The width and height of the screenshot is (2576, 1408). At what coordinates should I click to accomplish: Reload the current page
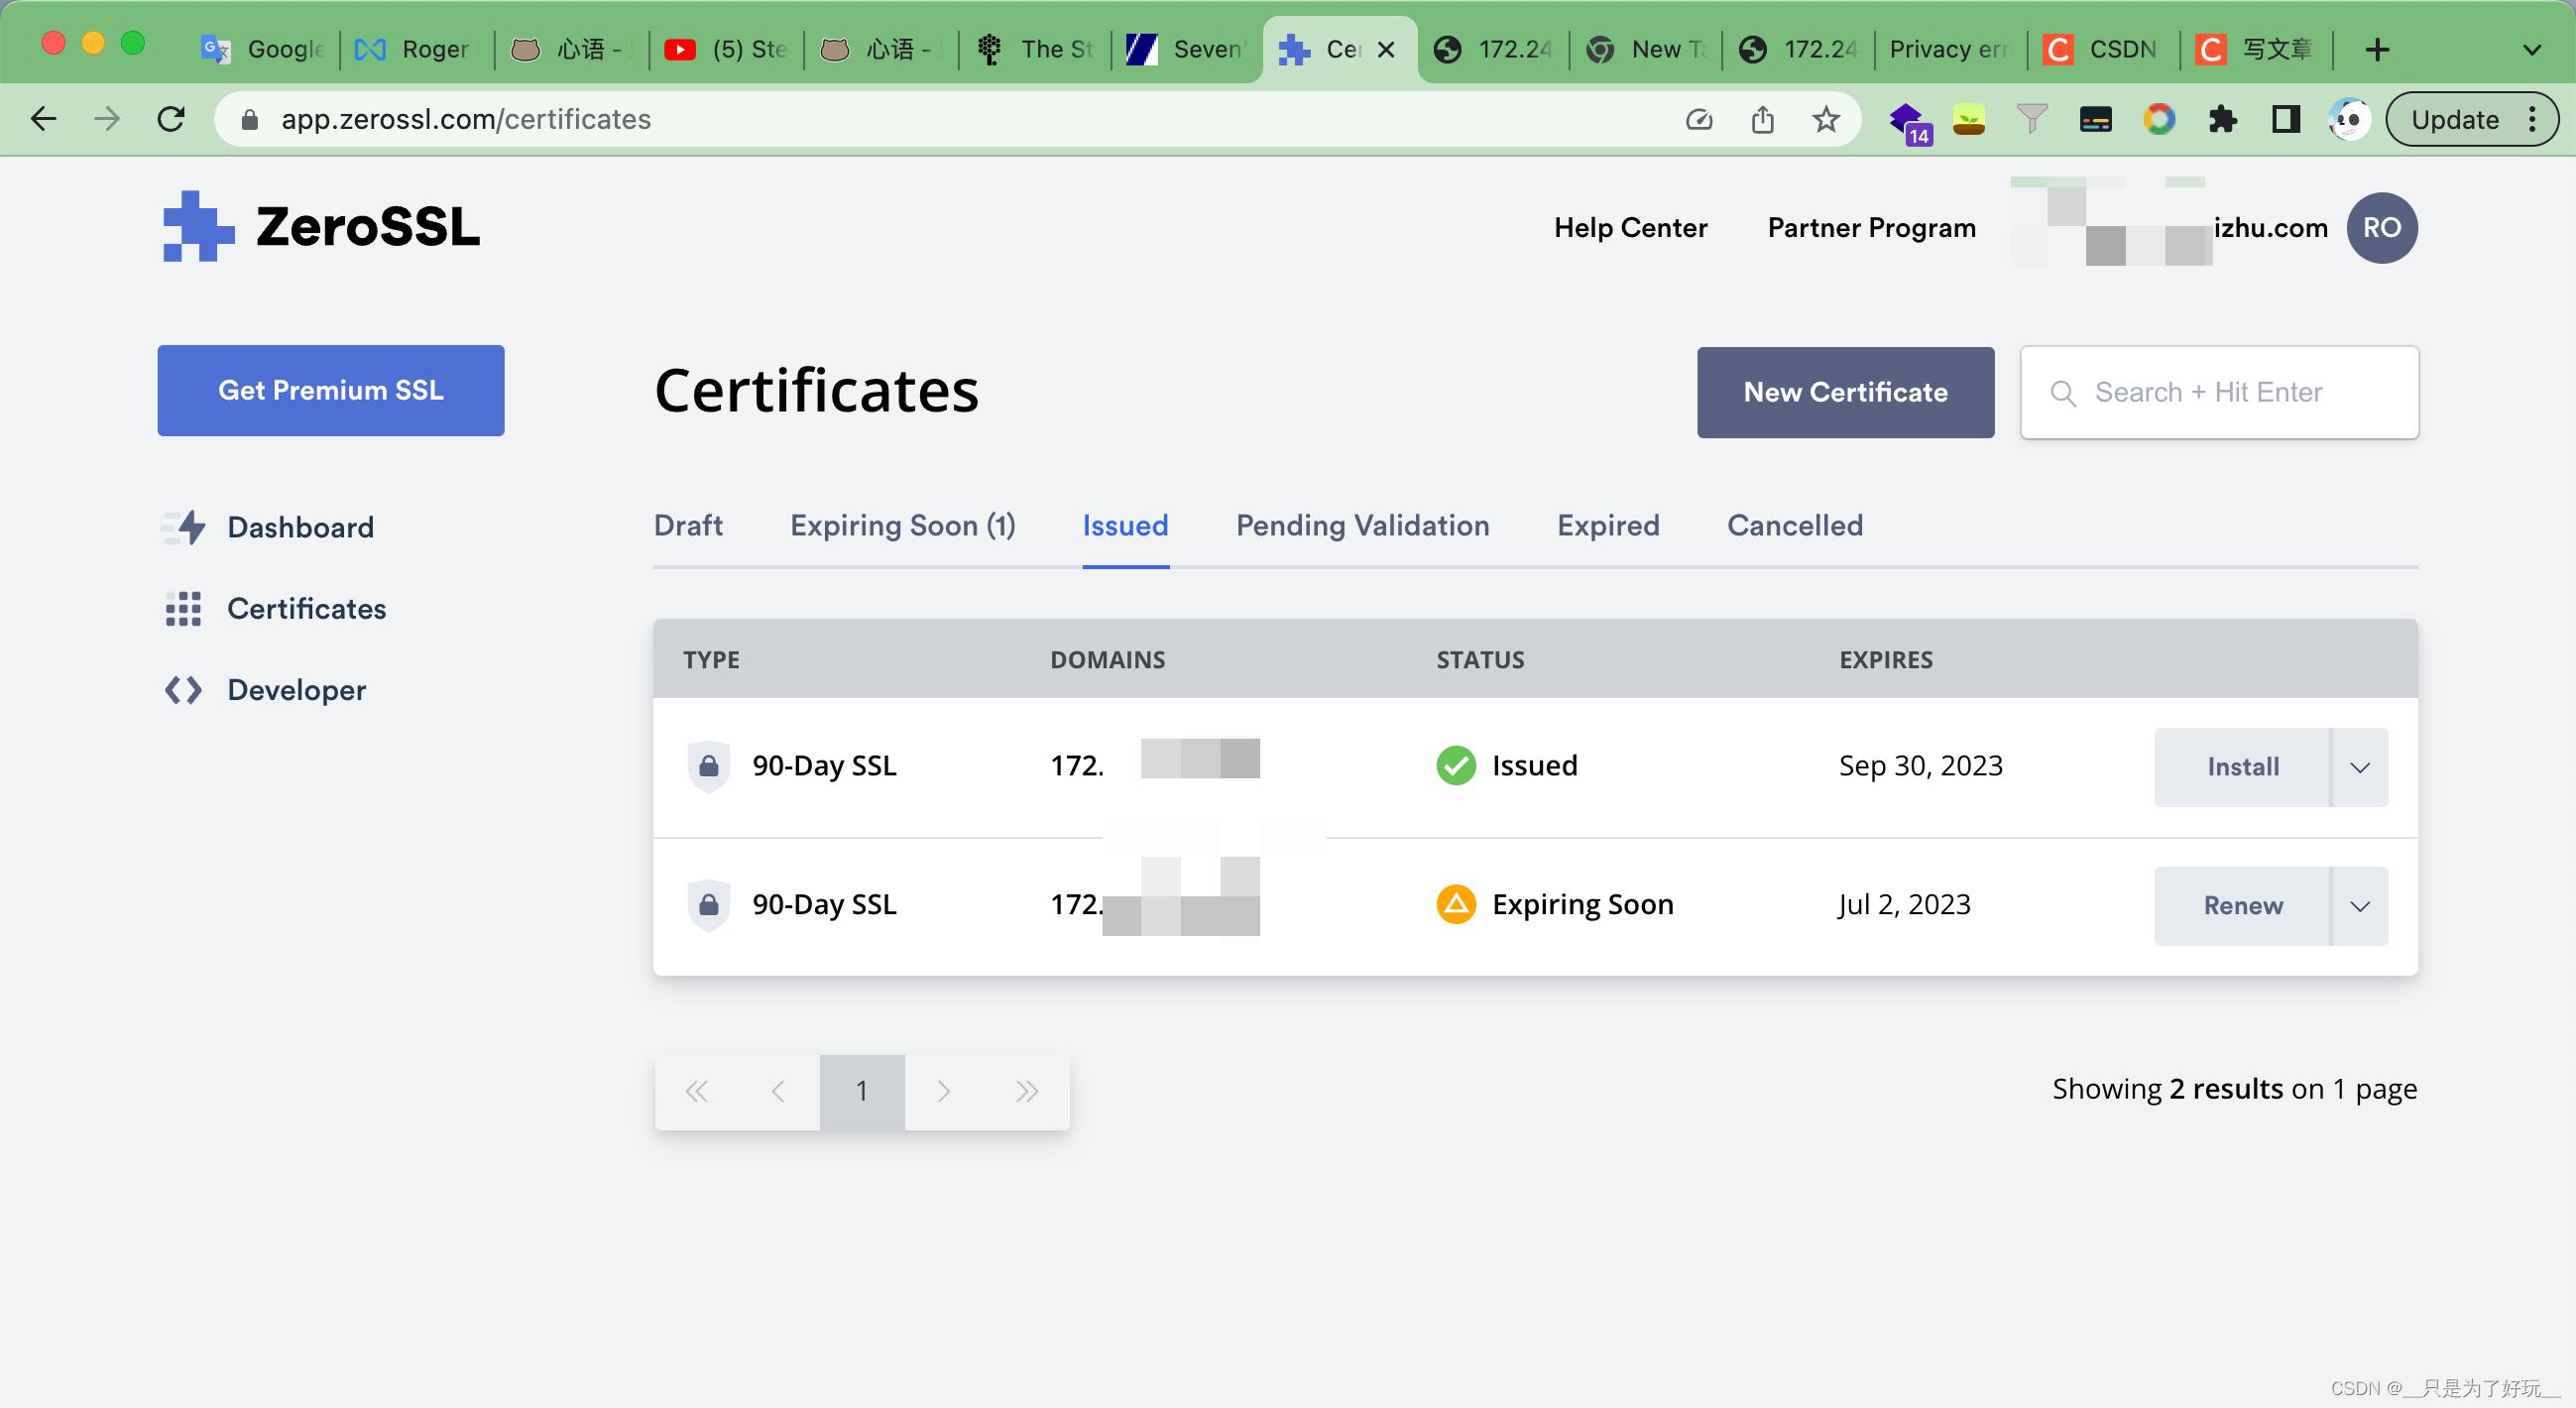coord(171,119)
